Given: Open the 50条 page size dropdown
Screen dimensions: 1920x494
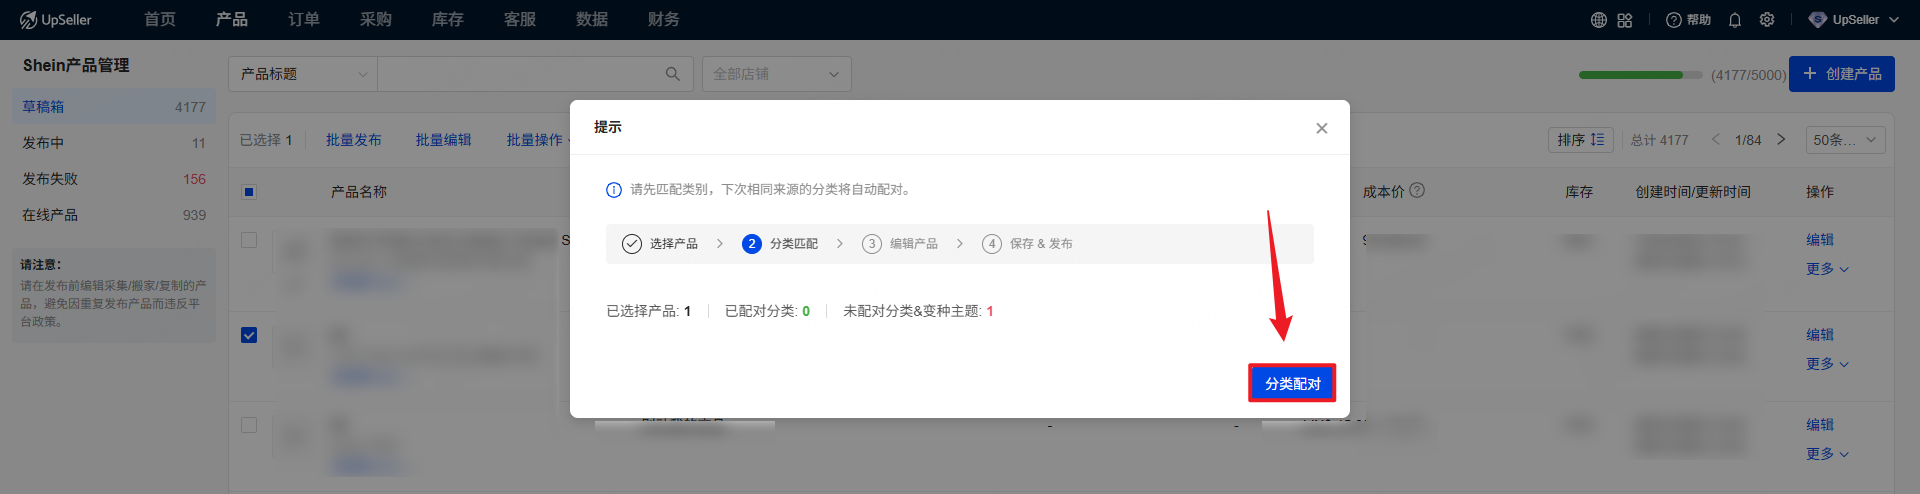Looking at the screenshot, I should coord(1845,140).
